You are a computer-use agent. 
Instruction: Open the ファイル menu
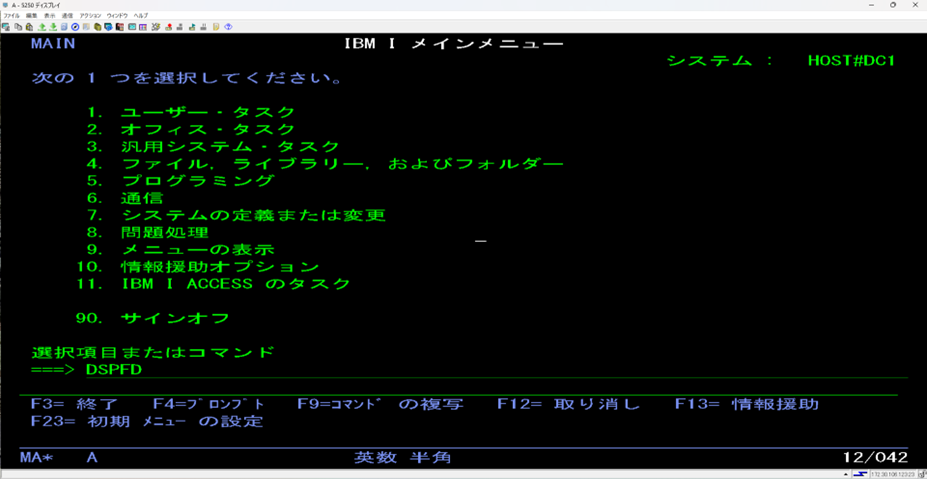click(x=12, y=15)
